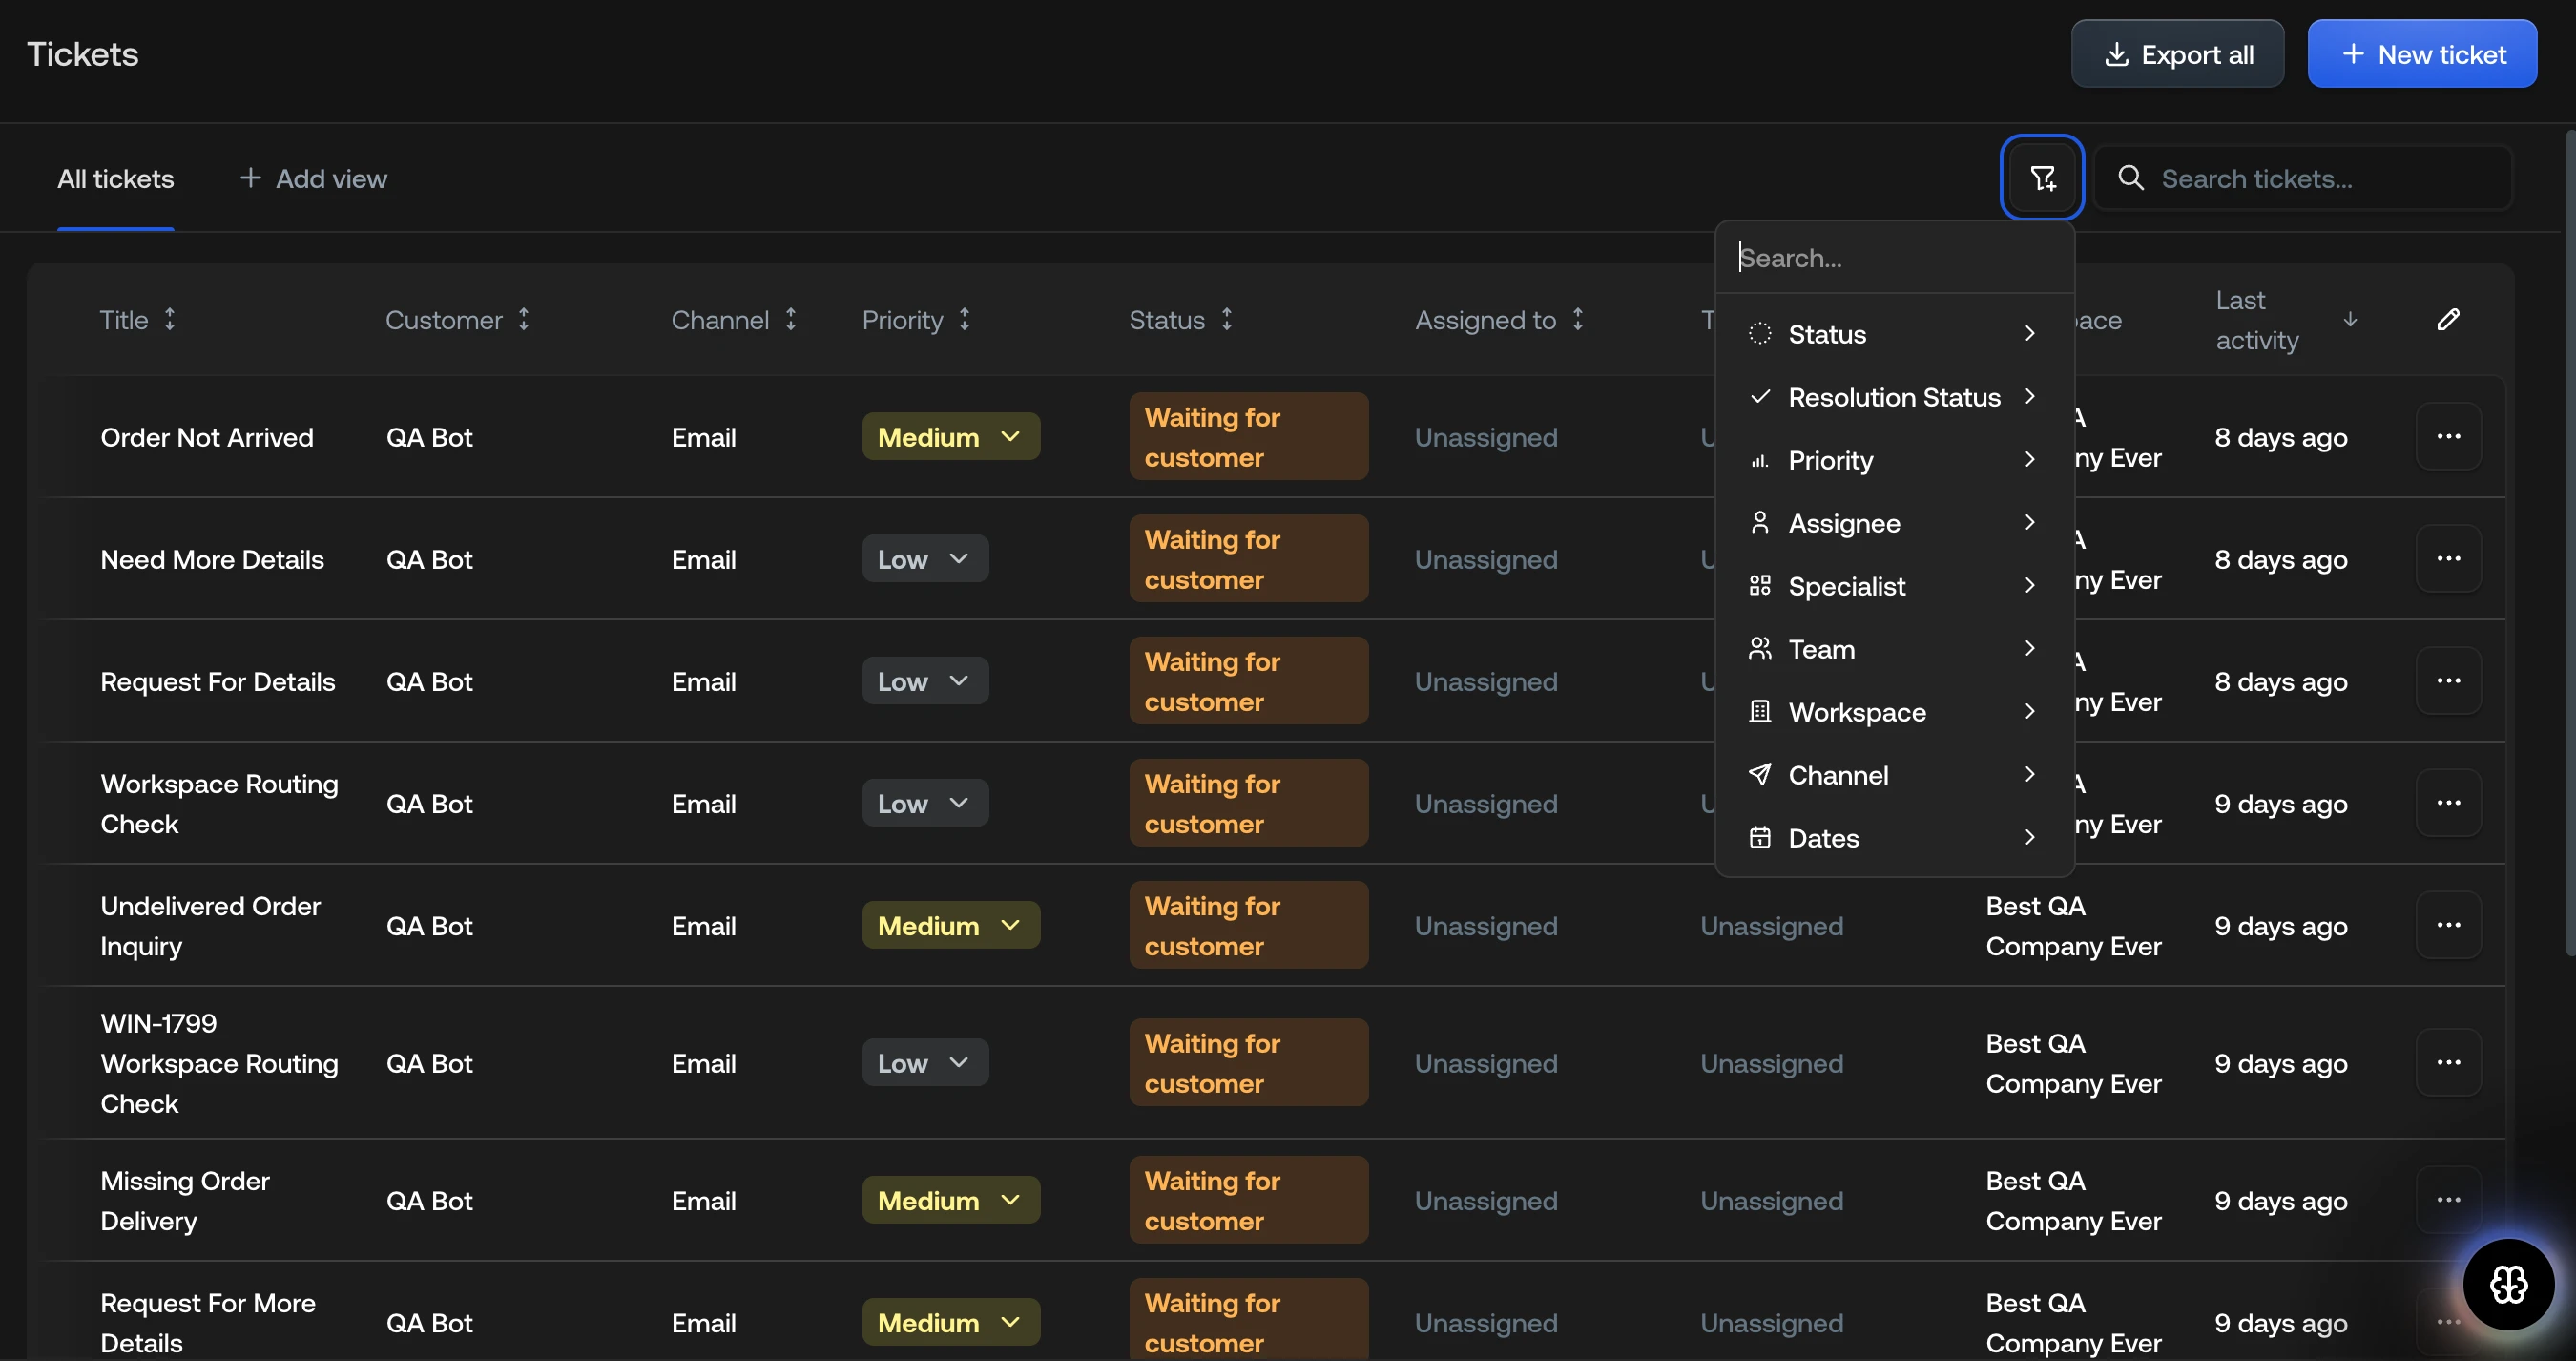Click Email channel for Workspace Routing Check
Screen dimensions: 2576x1361
coord(703,804)
